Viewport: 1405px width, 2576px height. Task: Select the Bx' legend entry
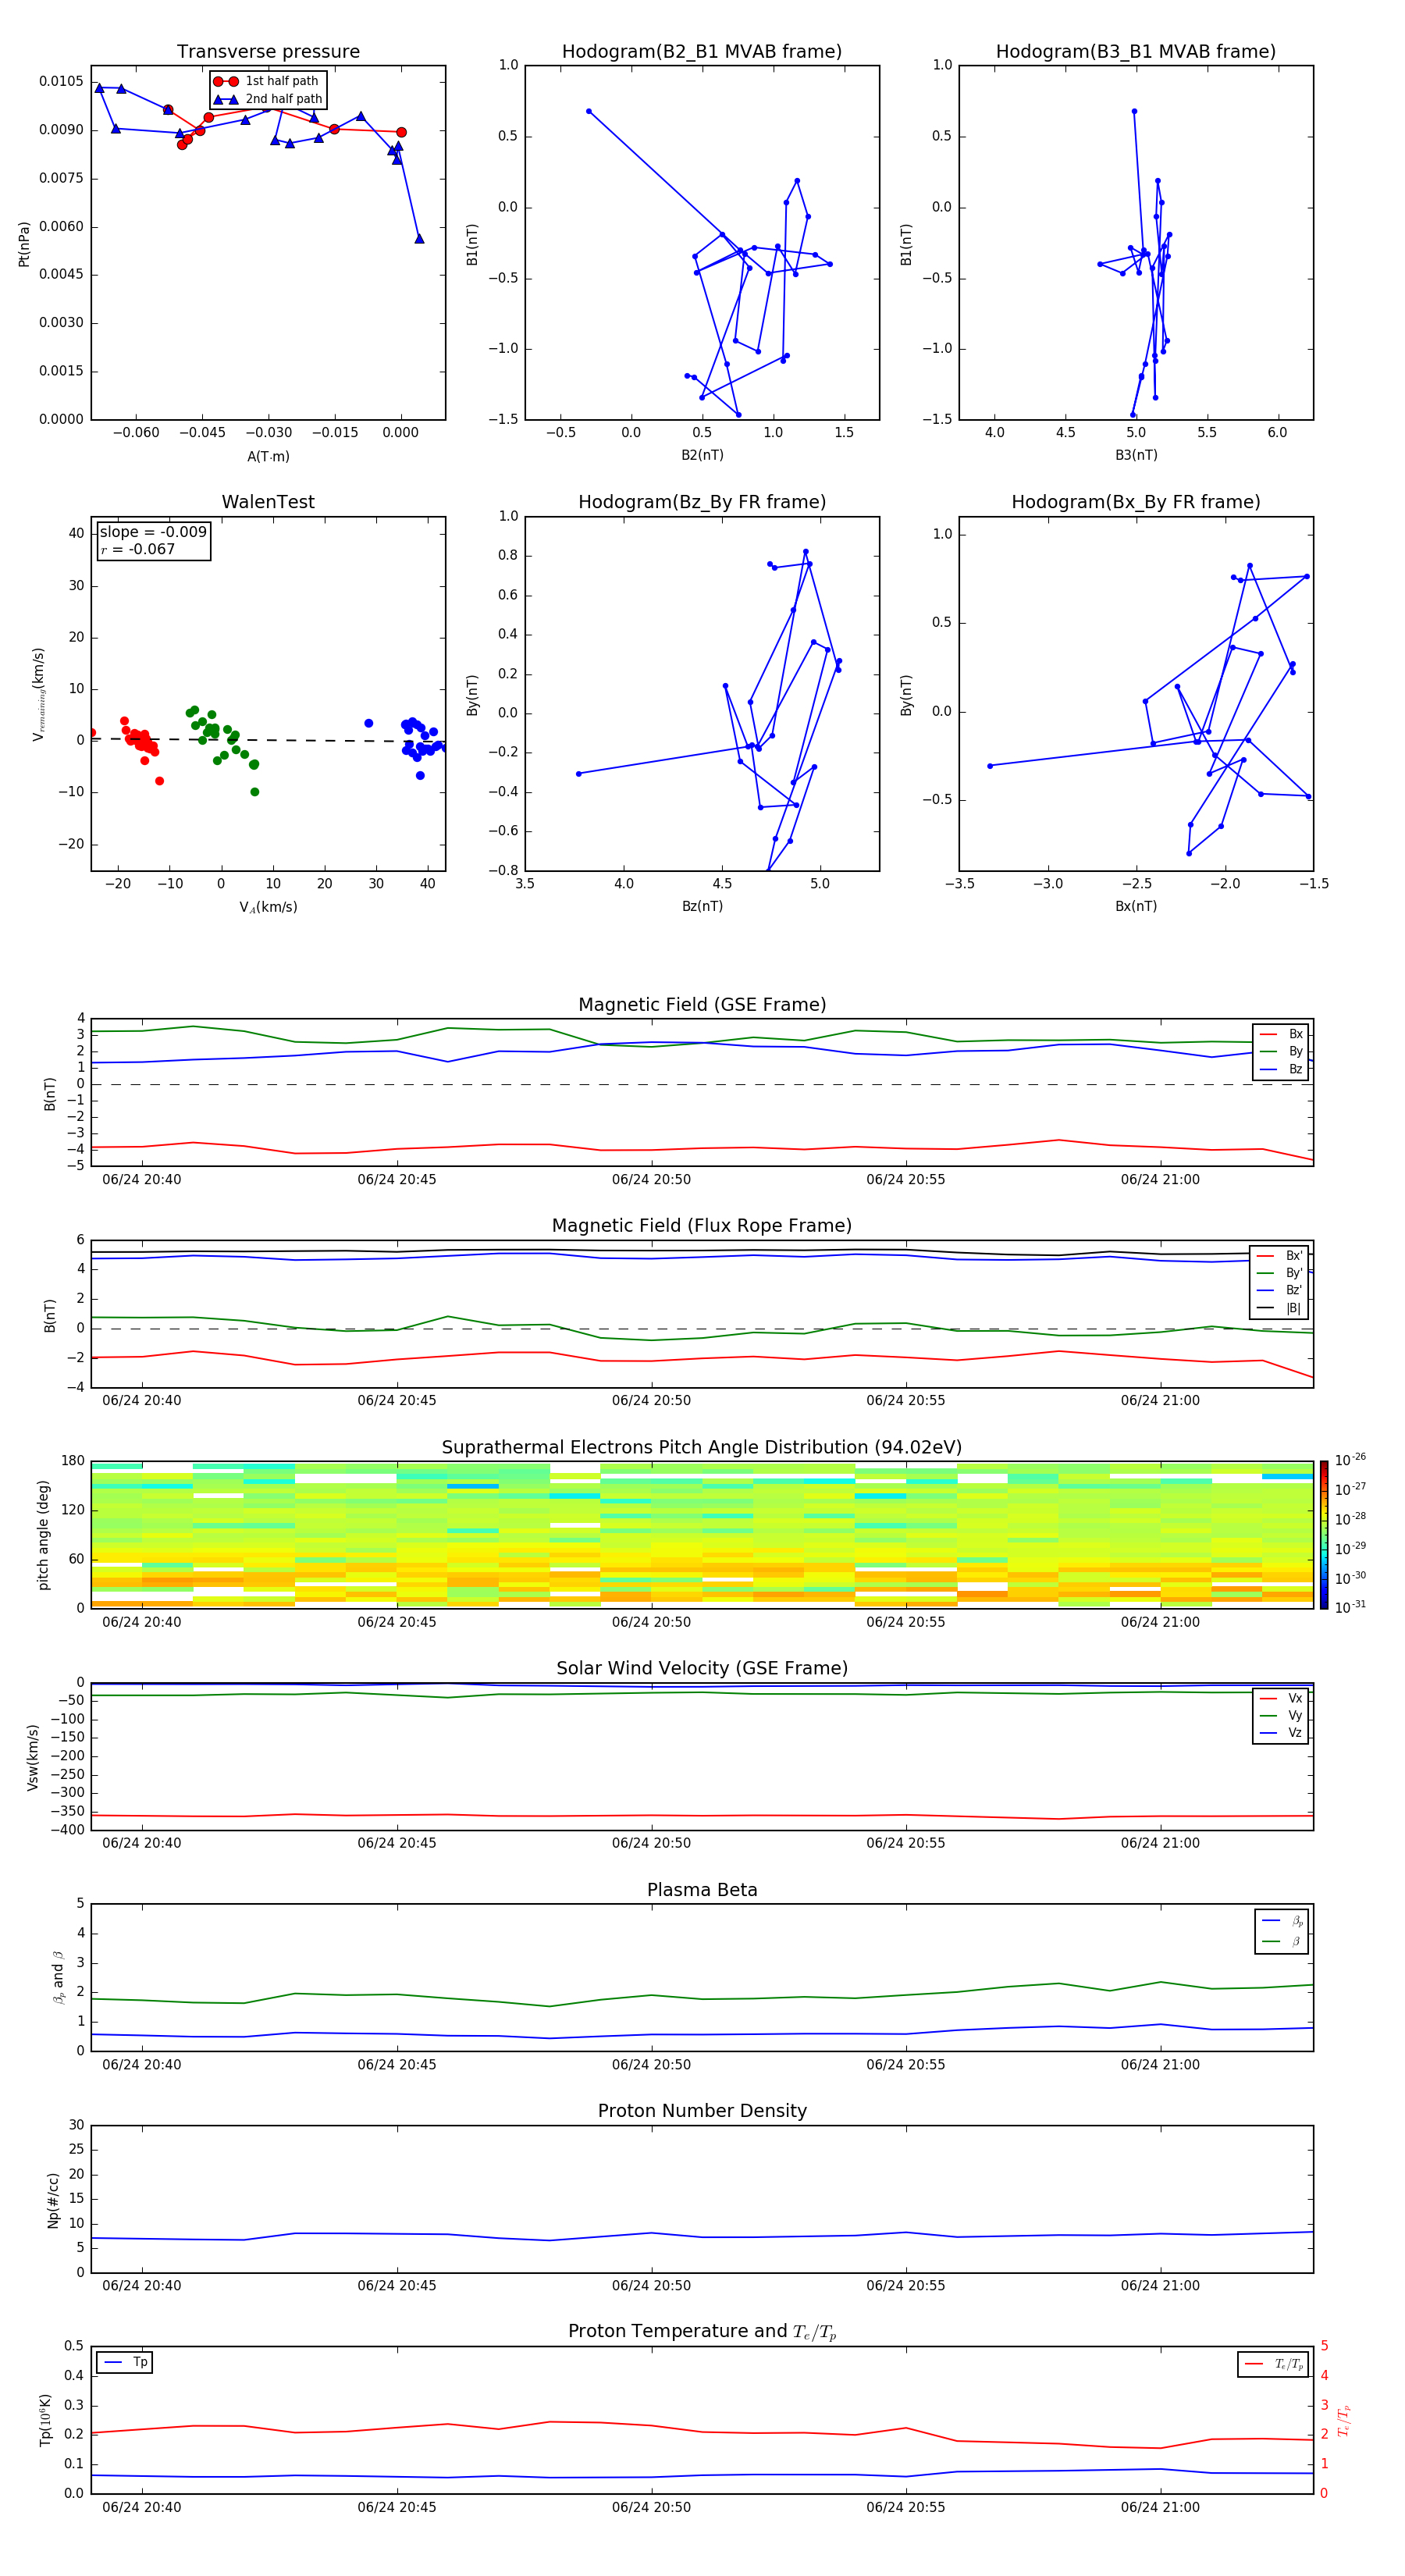pos(1280,1256)
